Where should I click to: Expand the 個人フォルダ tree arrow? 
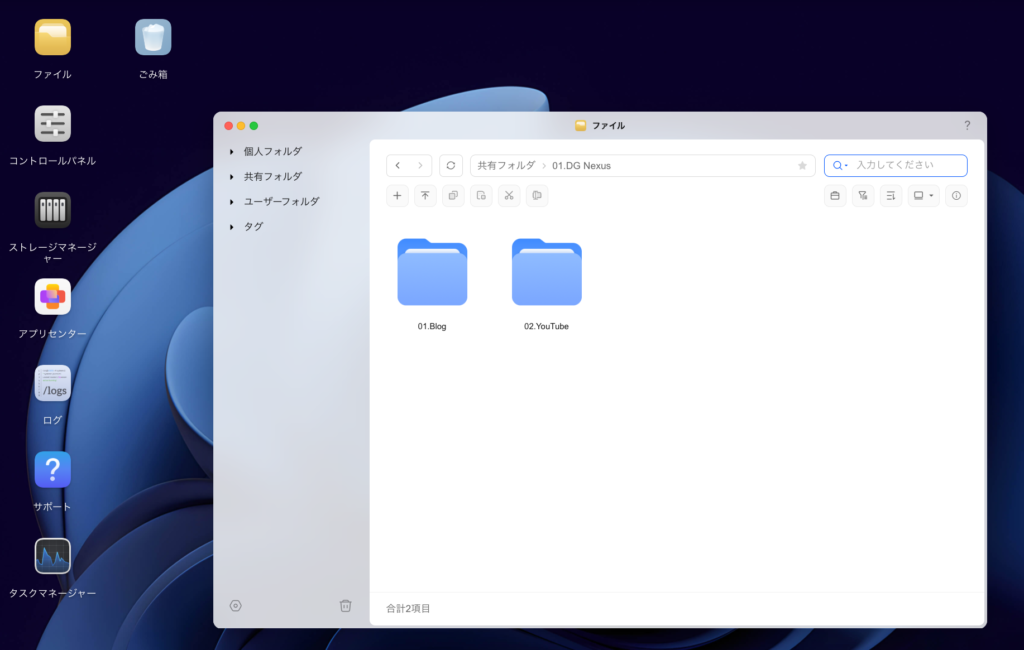tap(231, 152)
